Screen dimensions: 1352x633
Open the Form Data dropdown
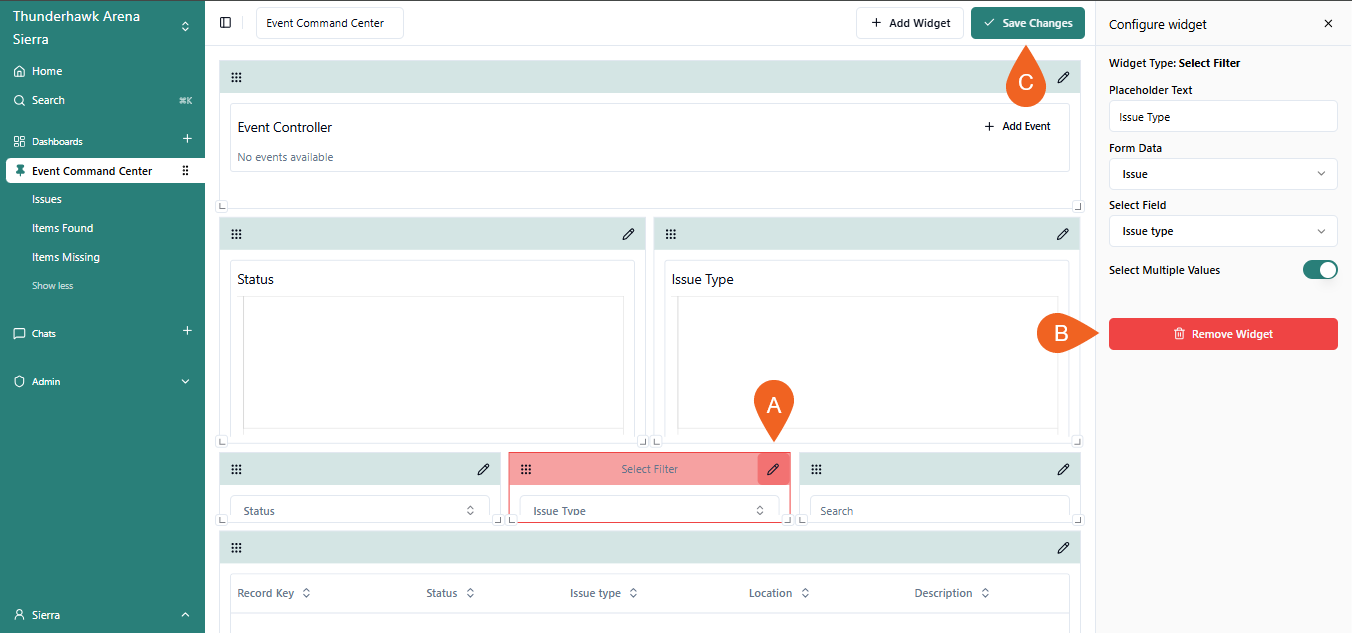coord(1222,174)
